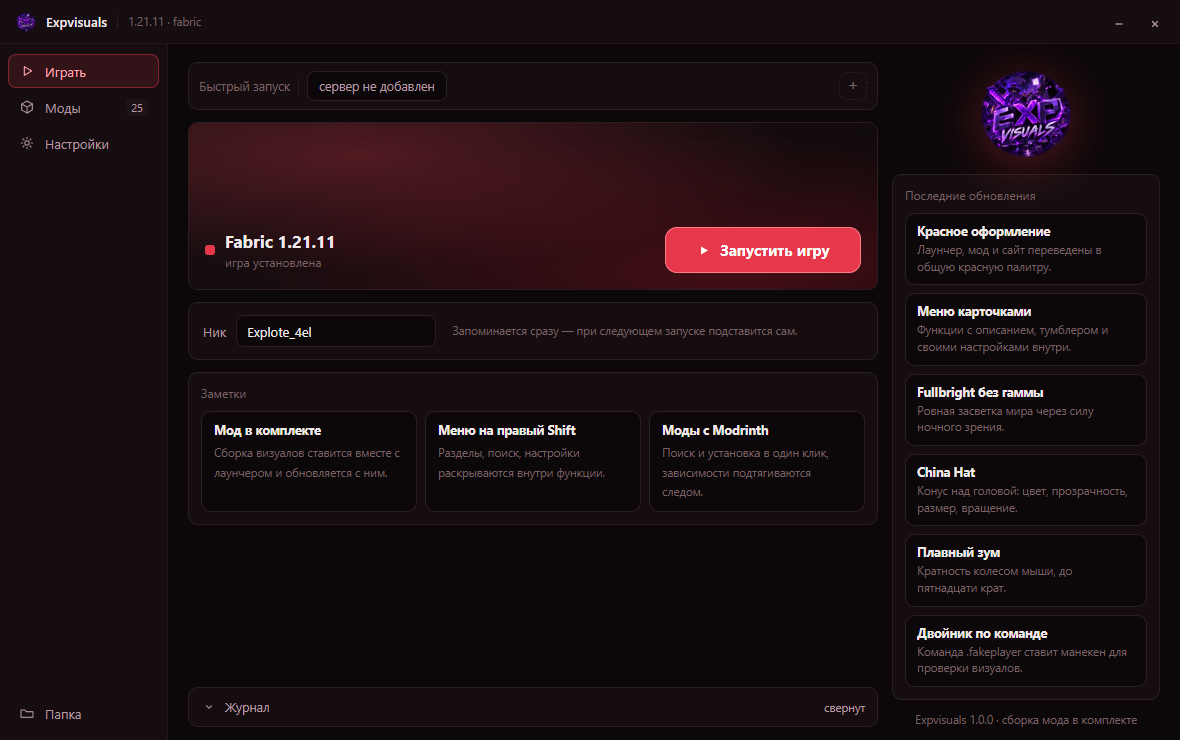Open the 'Меню карточками' update card
This screenshot has height=740, width=1180.
(x=1026, y=329)
